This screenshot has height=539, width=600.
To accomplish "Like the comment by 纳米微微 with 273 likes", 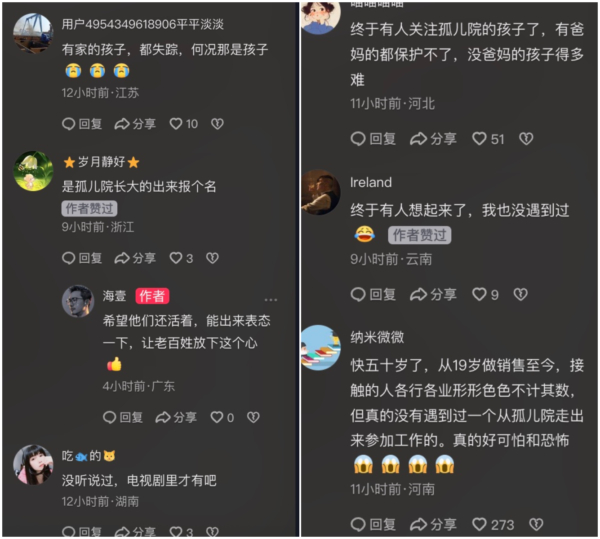I will (x=493, y=524).
